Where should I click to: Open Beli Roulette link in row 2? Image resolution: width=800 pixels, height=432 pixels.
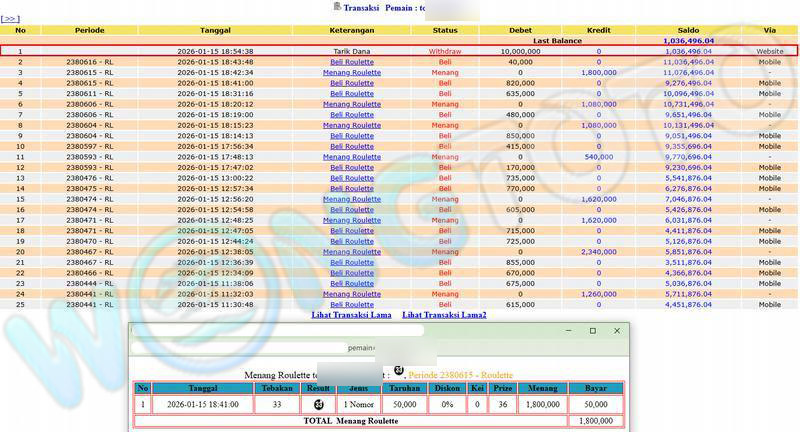pos(352,62)
